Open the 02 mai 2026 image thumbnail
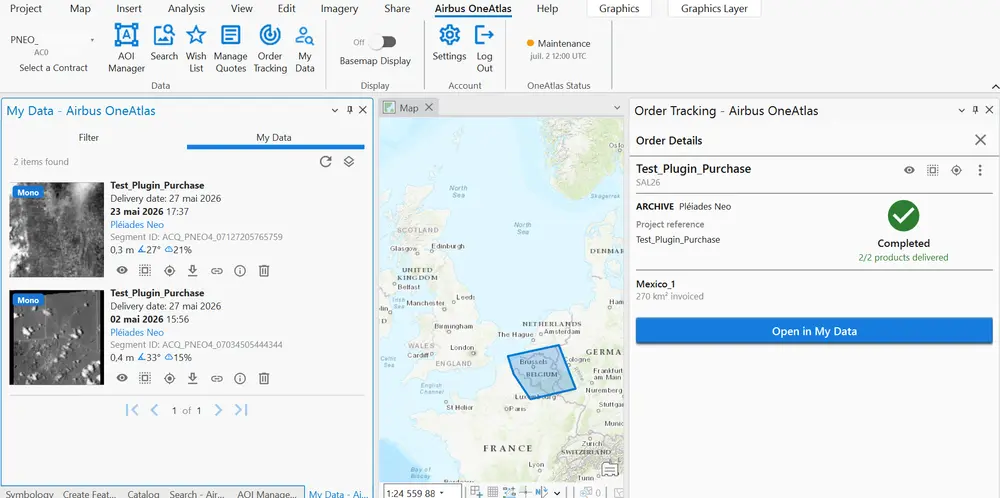This screenshot has width=1000, height=498. pyautogui.click(x=57, y=337)
